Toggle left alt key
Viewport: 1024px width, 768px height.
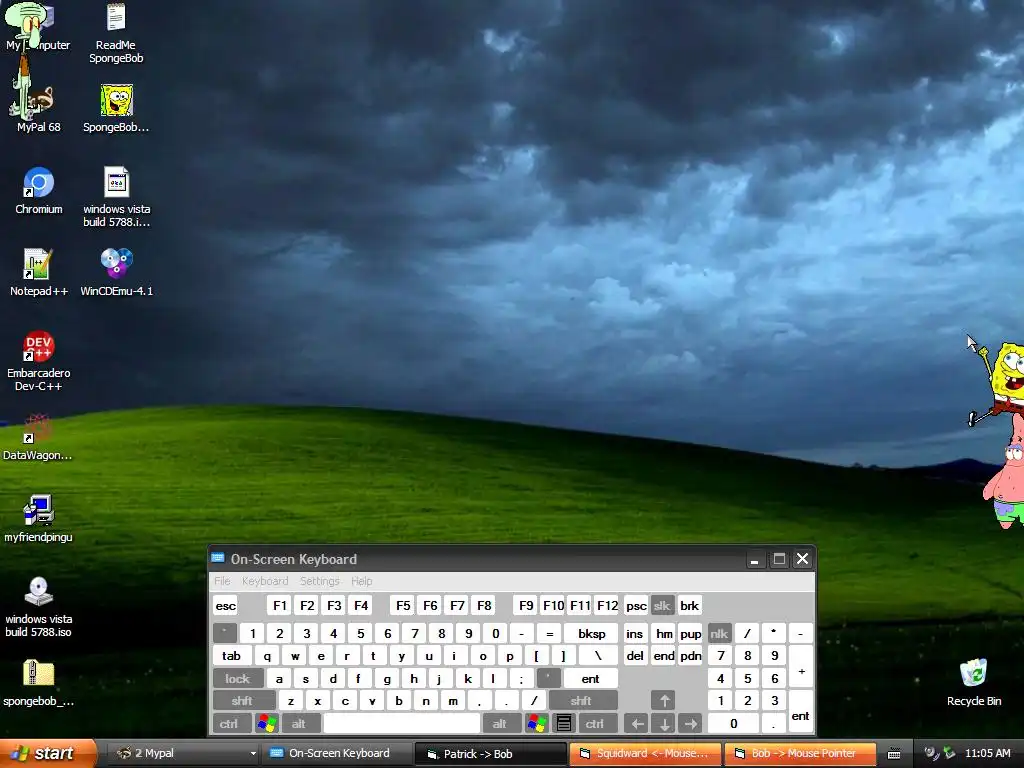pos(301,723)
